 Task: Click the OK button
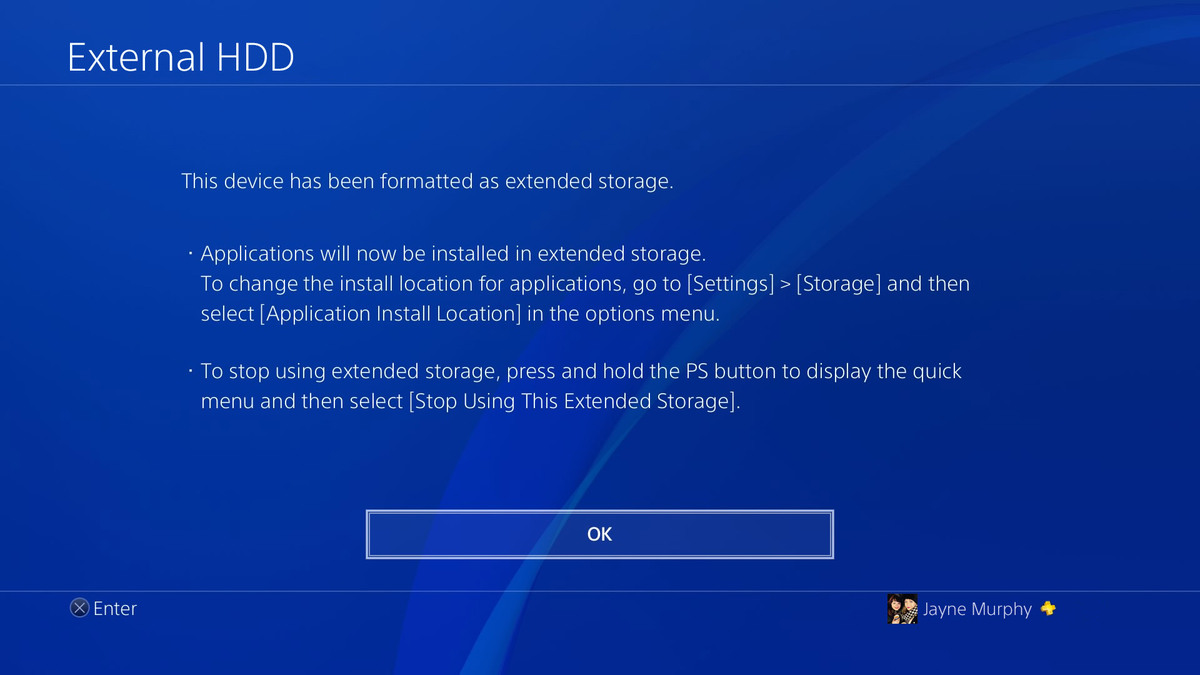(x=599, y=534)
